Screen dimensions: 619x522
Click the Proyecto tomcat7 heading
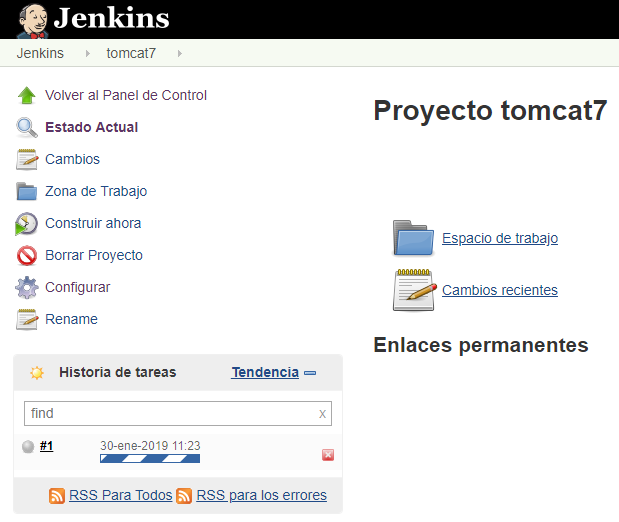click(x=490, y=110)
